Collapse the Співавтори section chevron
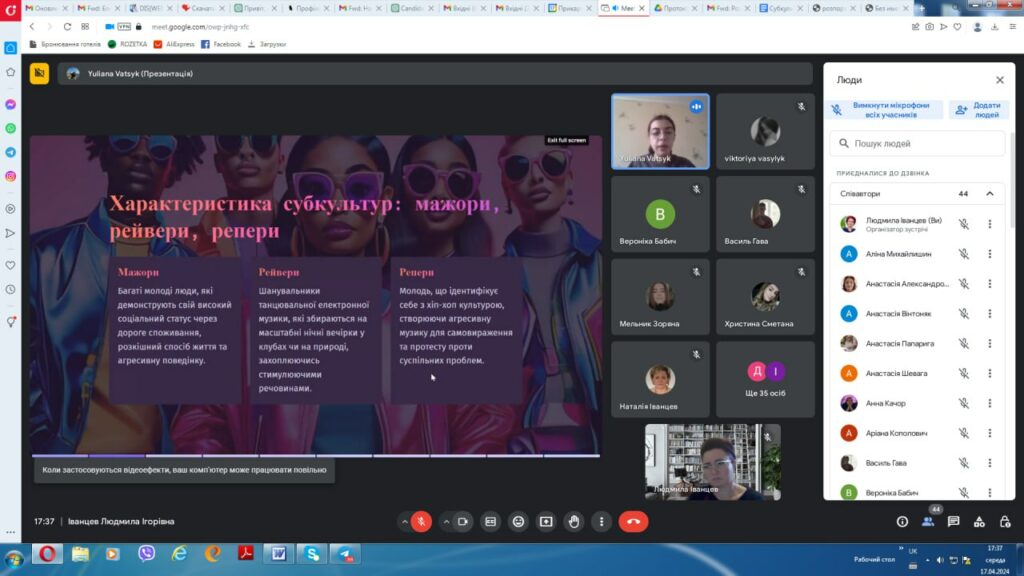The image size is (1024, 576). click(x=990, y=194)
